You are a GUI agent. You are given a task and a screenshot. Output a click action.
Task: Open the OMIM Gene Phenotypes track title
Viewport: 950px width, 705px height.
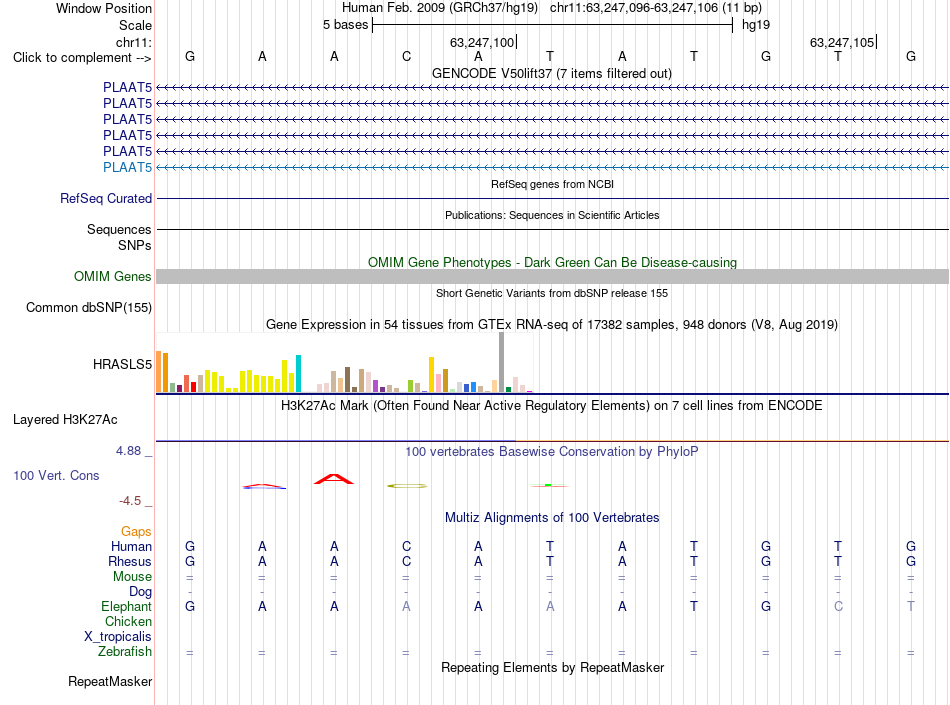click(x=552, y=262)
